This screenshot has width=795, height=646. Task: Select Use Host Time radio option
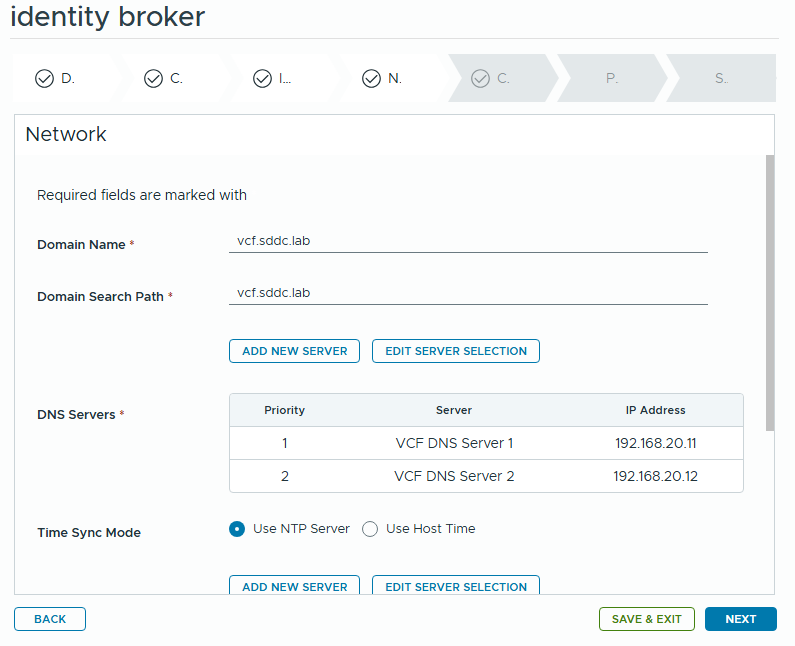pos(370,529)
